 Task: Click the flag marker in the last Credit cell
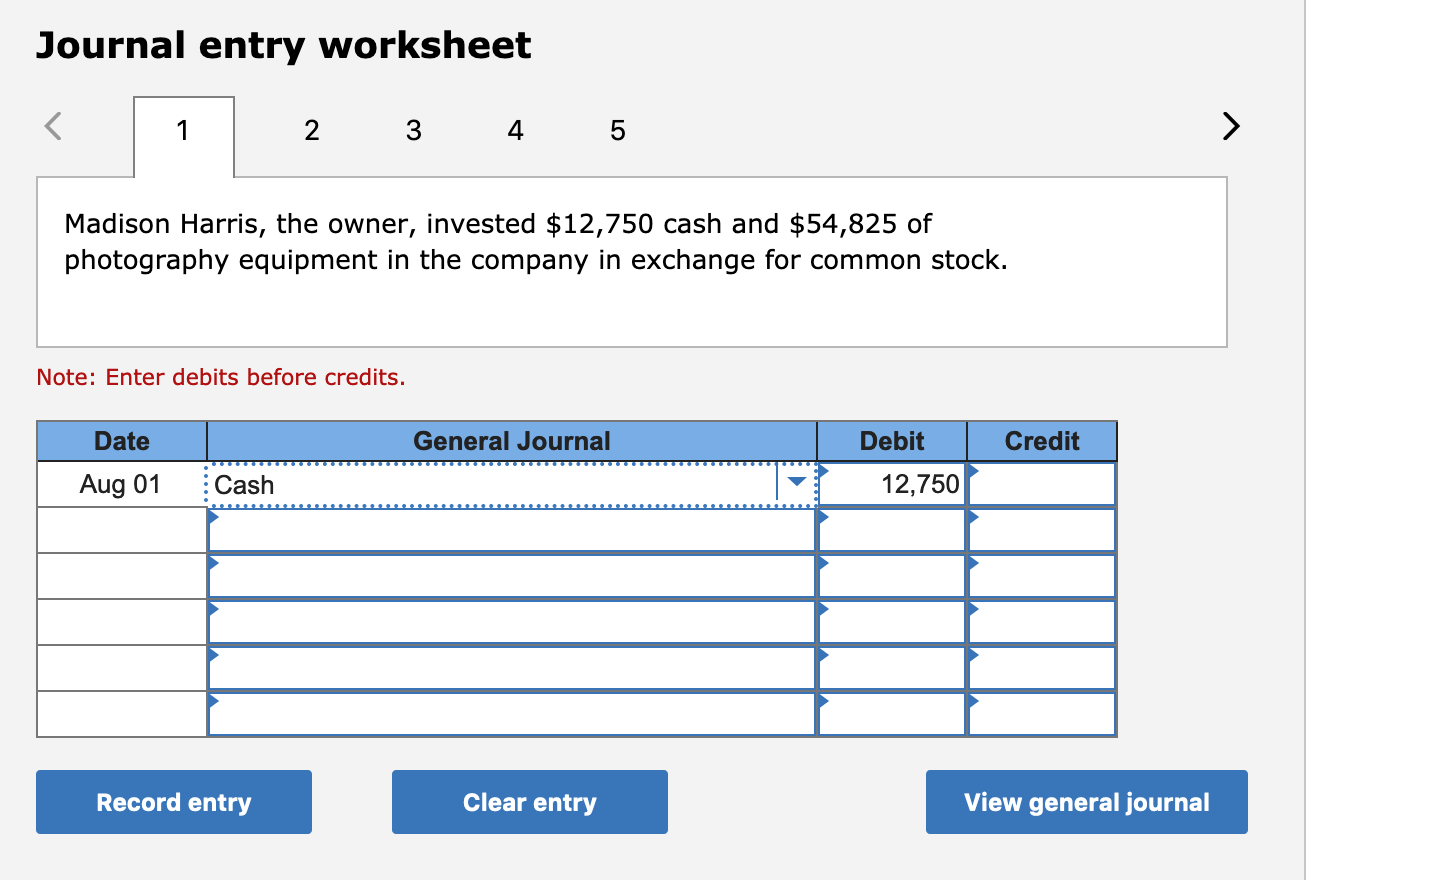pyautogui.click(x=970, y=700)
